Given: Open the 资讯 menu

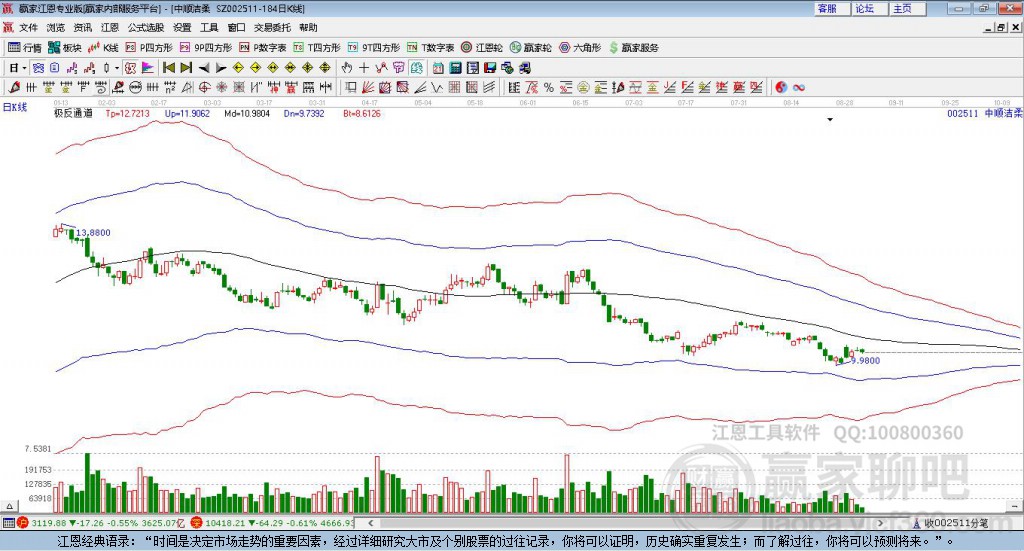Looking at the screenshot, I should coord(82,27).
